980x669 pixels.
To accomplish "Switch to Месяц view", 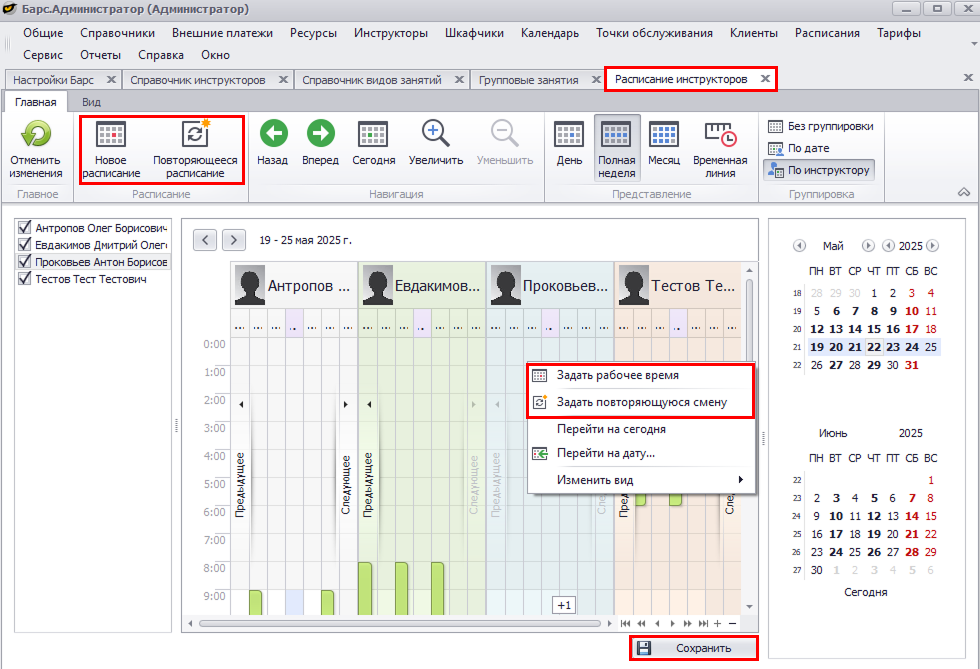I will pos(664,143).
